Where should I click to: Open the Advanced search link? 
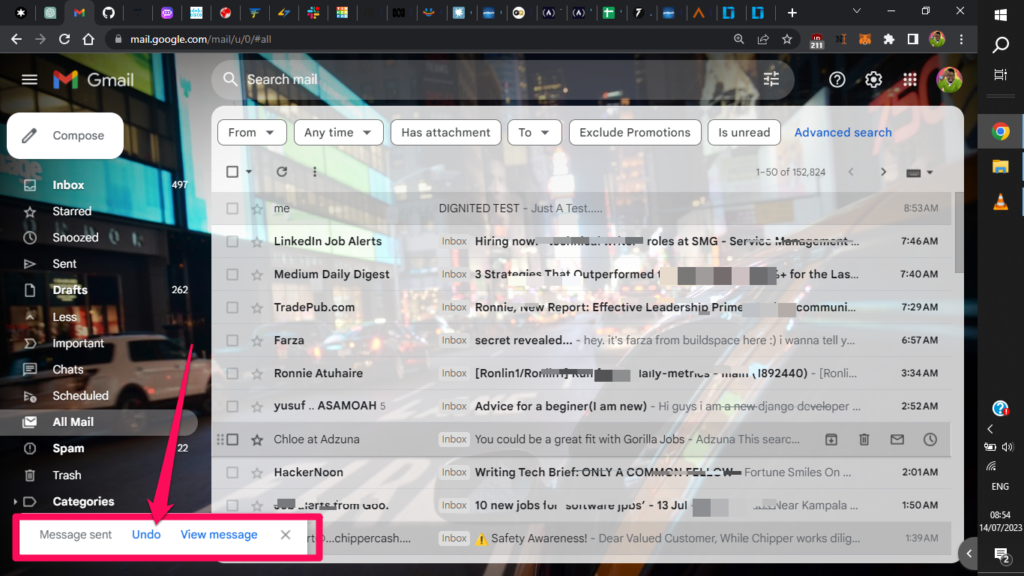(842, 133)
